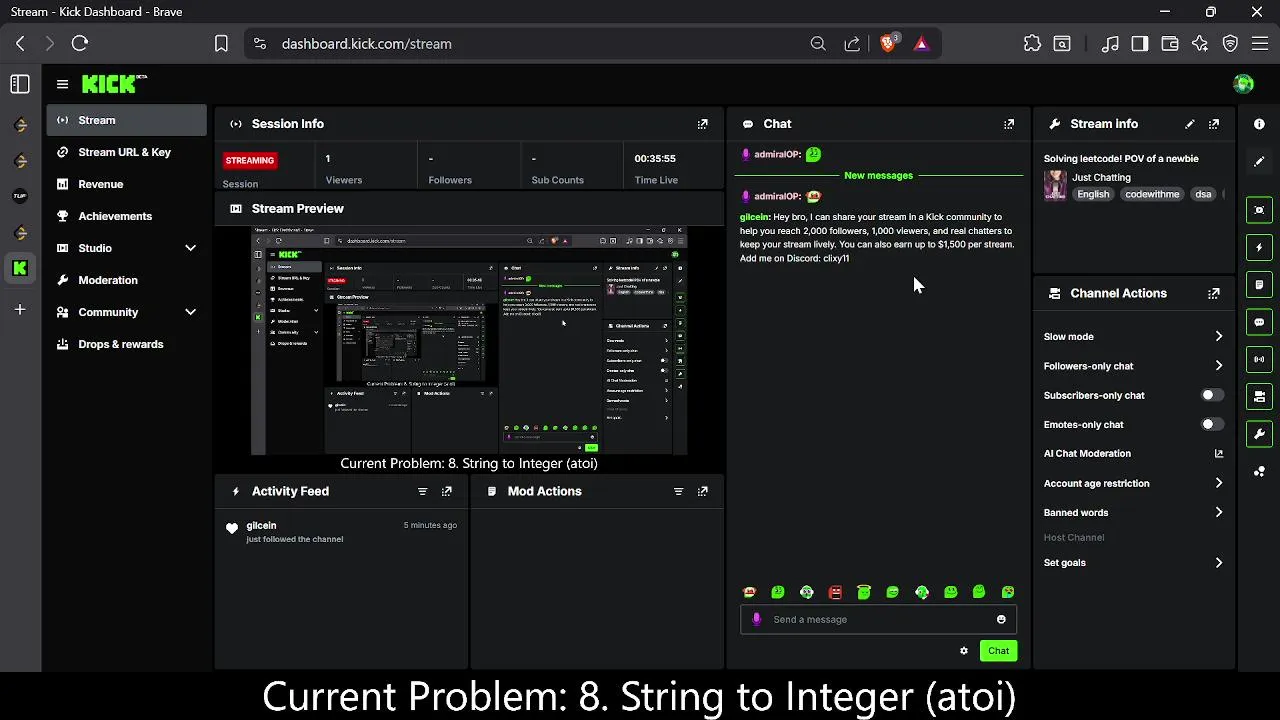
Task: Expand the Community sidebar section
Action: tap(190, 312)
